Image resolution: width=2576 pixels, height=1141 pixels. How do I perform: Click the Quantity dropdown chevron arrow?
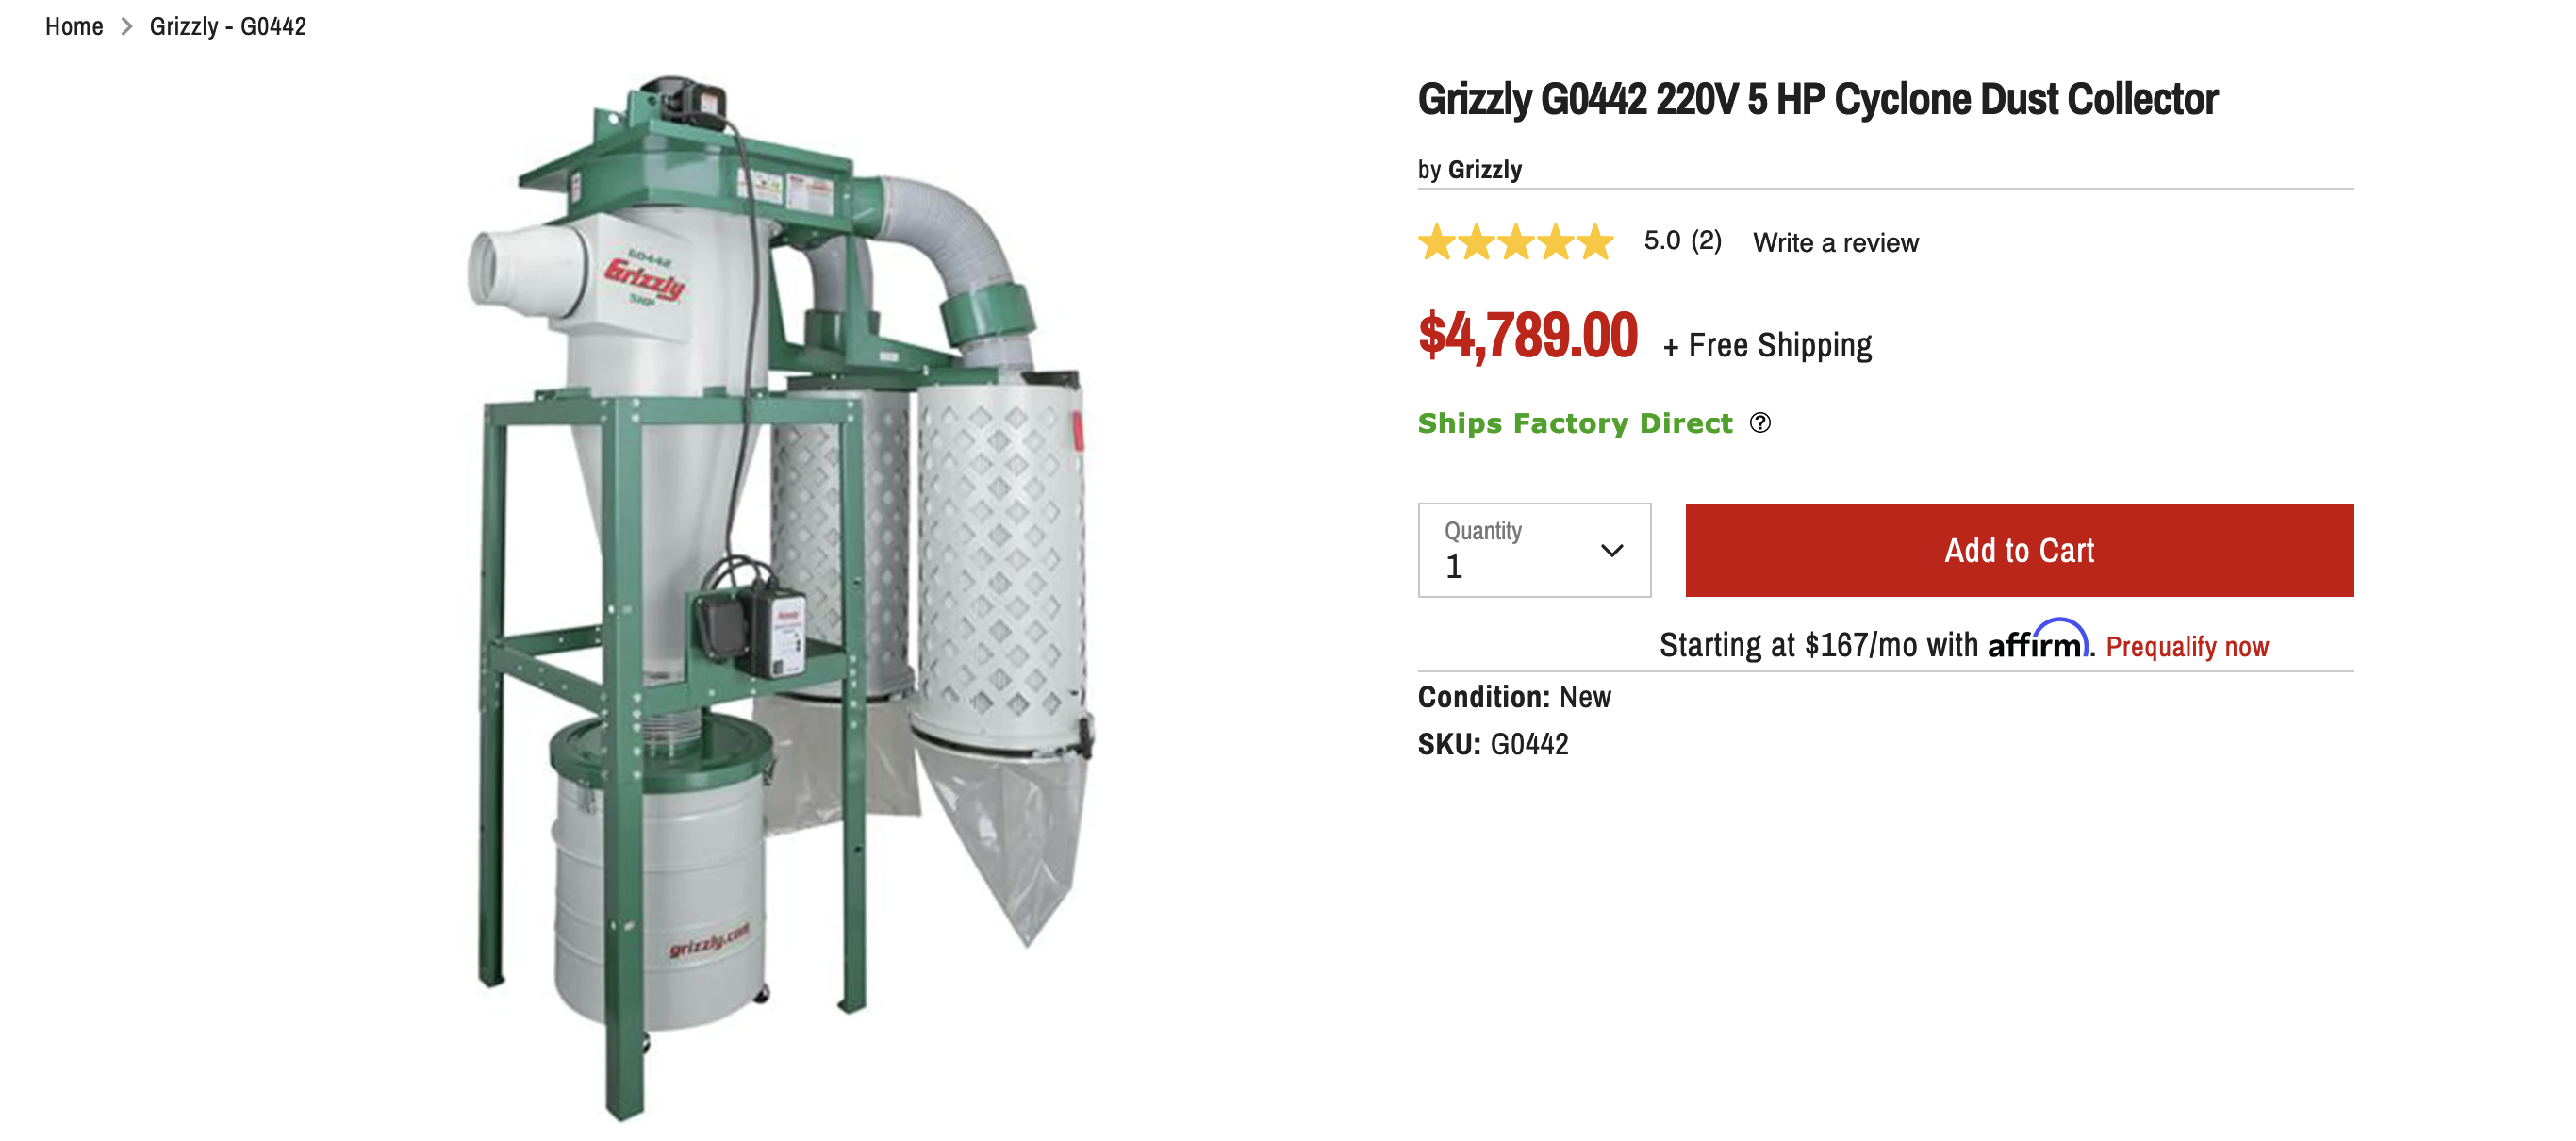point(1611,550)
